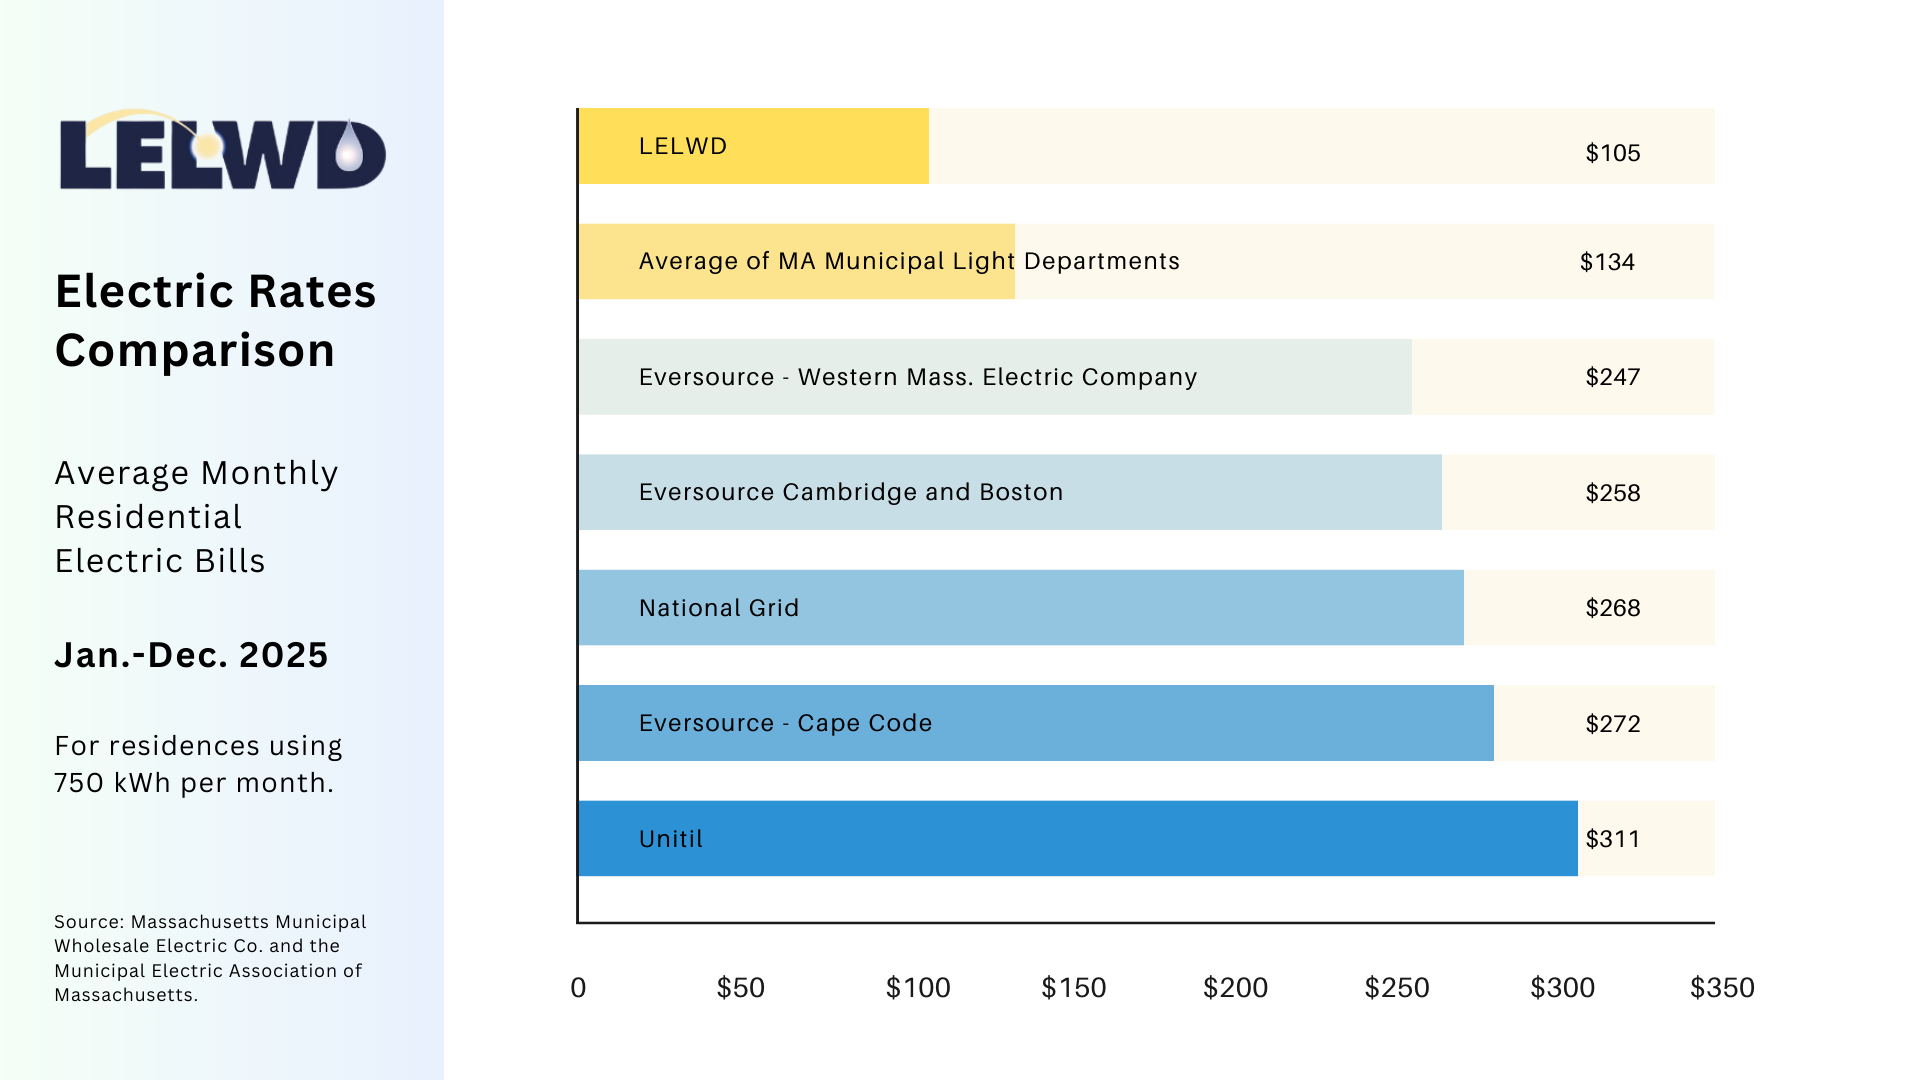The image size is (1920, 1080).
Task: Click the National Grid bar label
Action: point(718,608)
